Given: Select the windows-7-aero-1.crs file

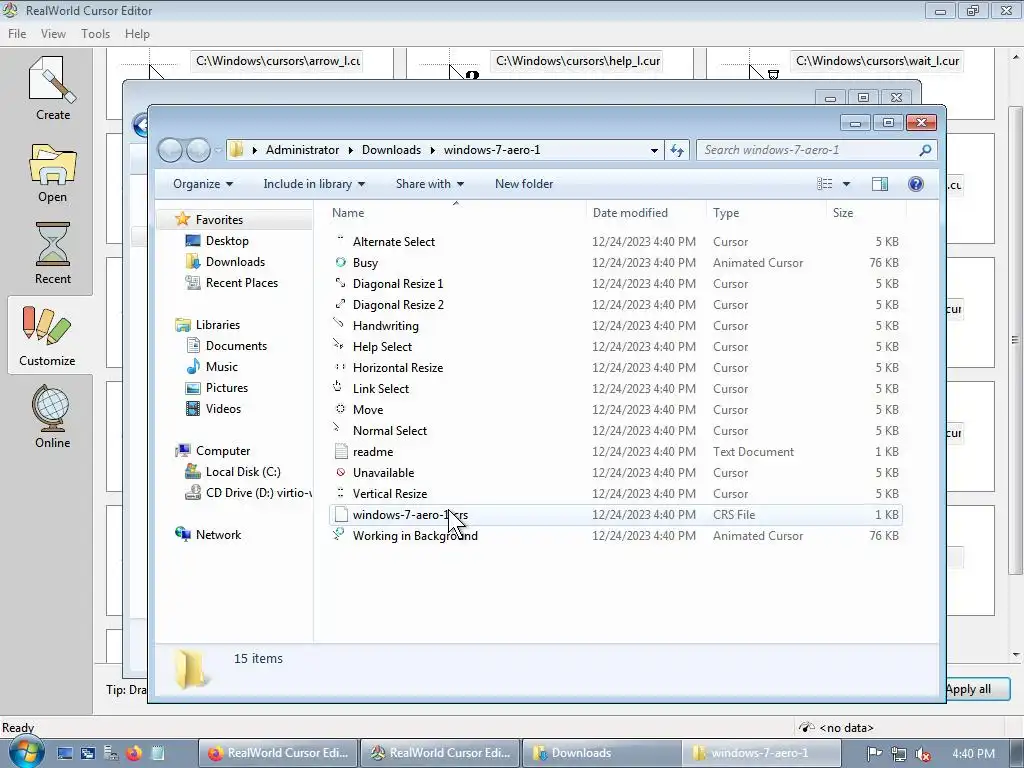Looking at the screenshot, I should [616, 515].
